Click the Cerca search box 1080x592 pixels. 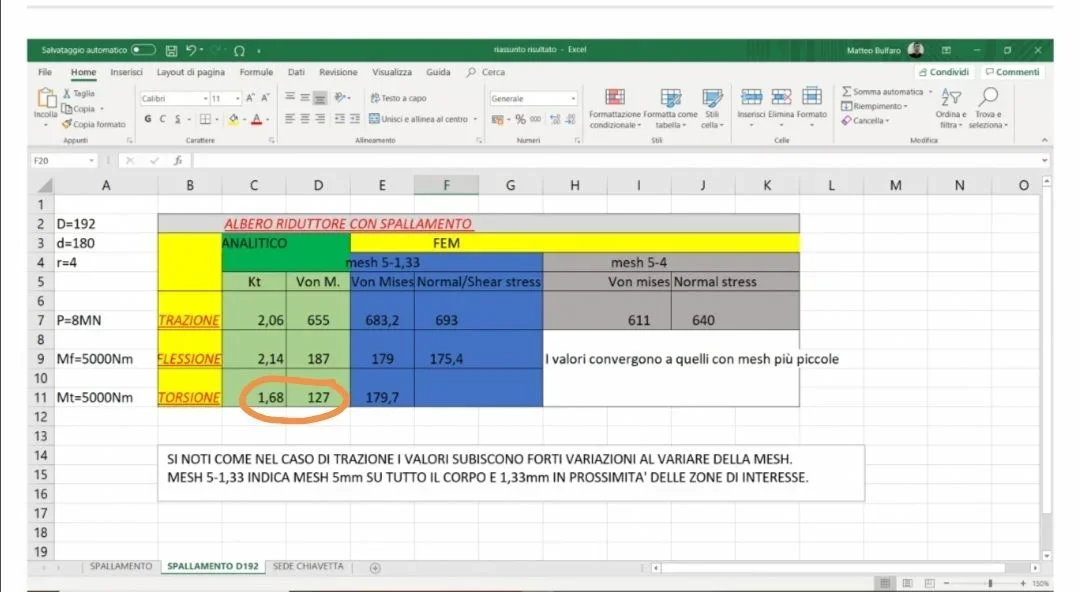(x=486, y=72)
